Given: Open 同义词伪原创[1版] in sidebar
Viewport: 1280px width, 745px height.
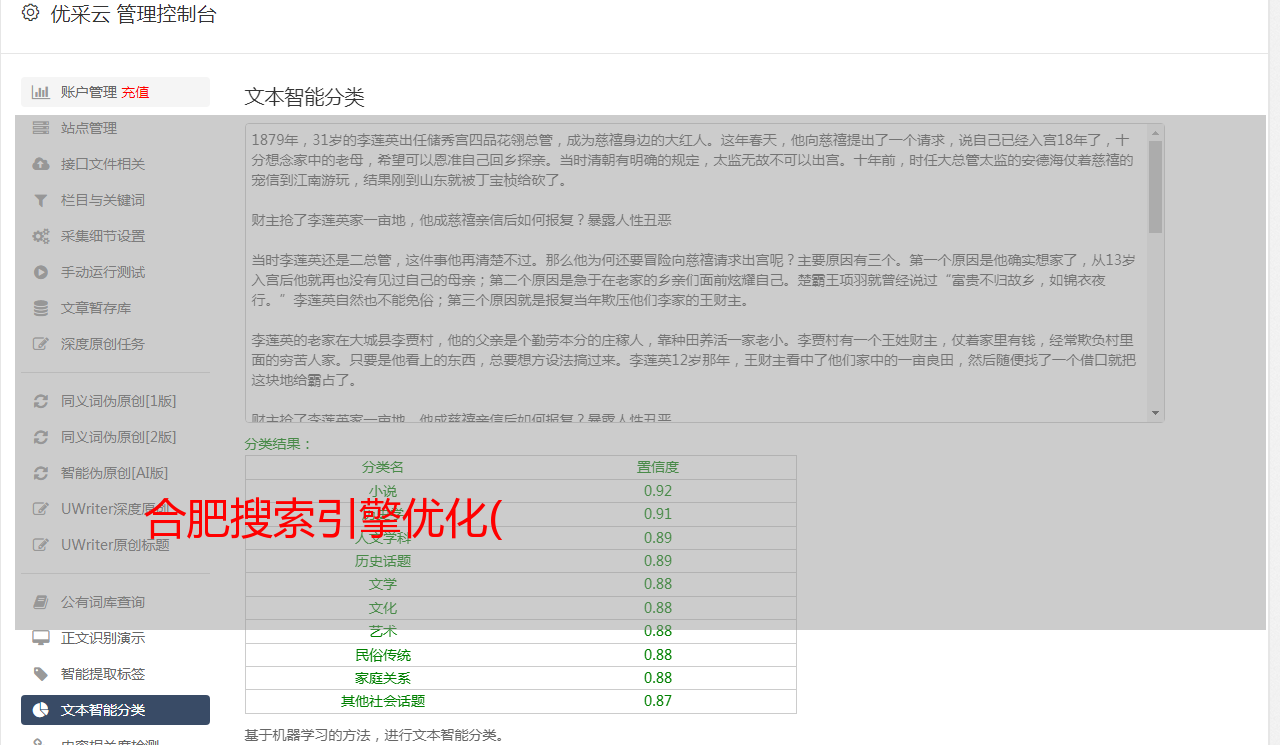Looking at the screenshot, I should tap(118, 401).
